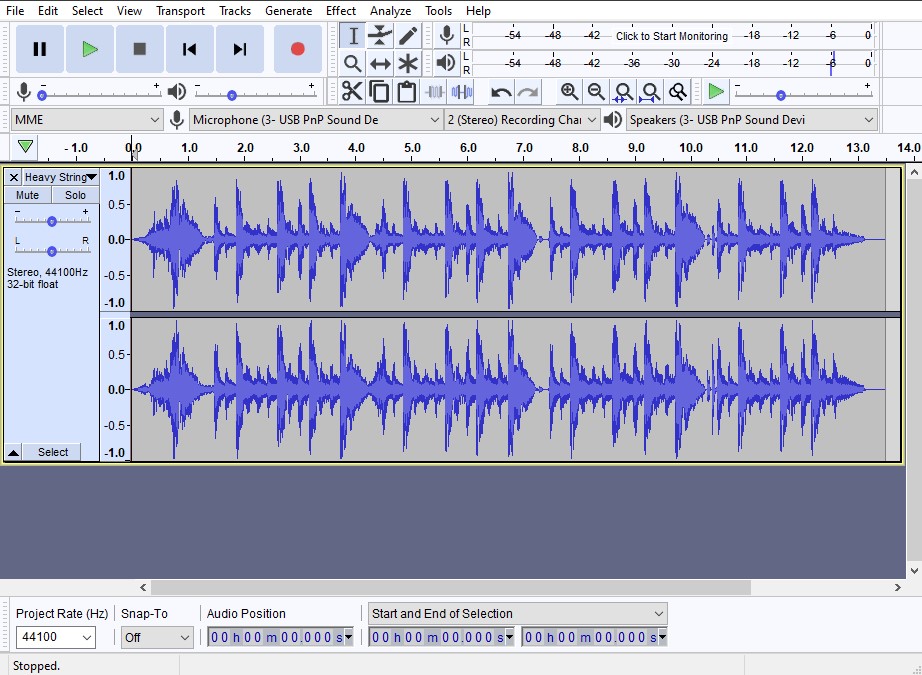Choose the Selection (I-beam) tool
This screenshot has height=675, width=922.
353,36
